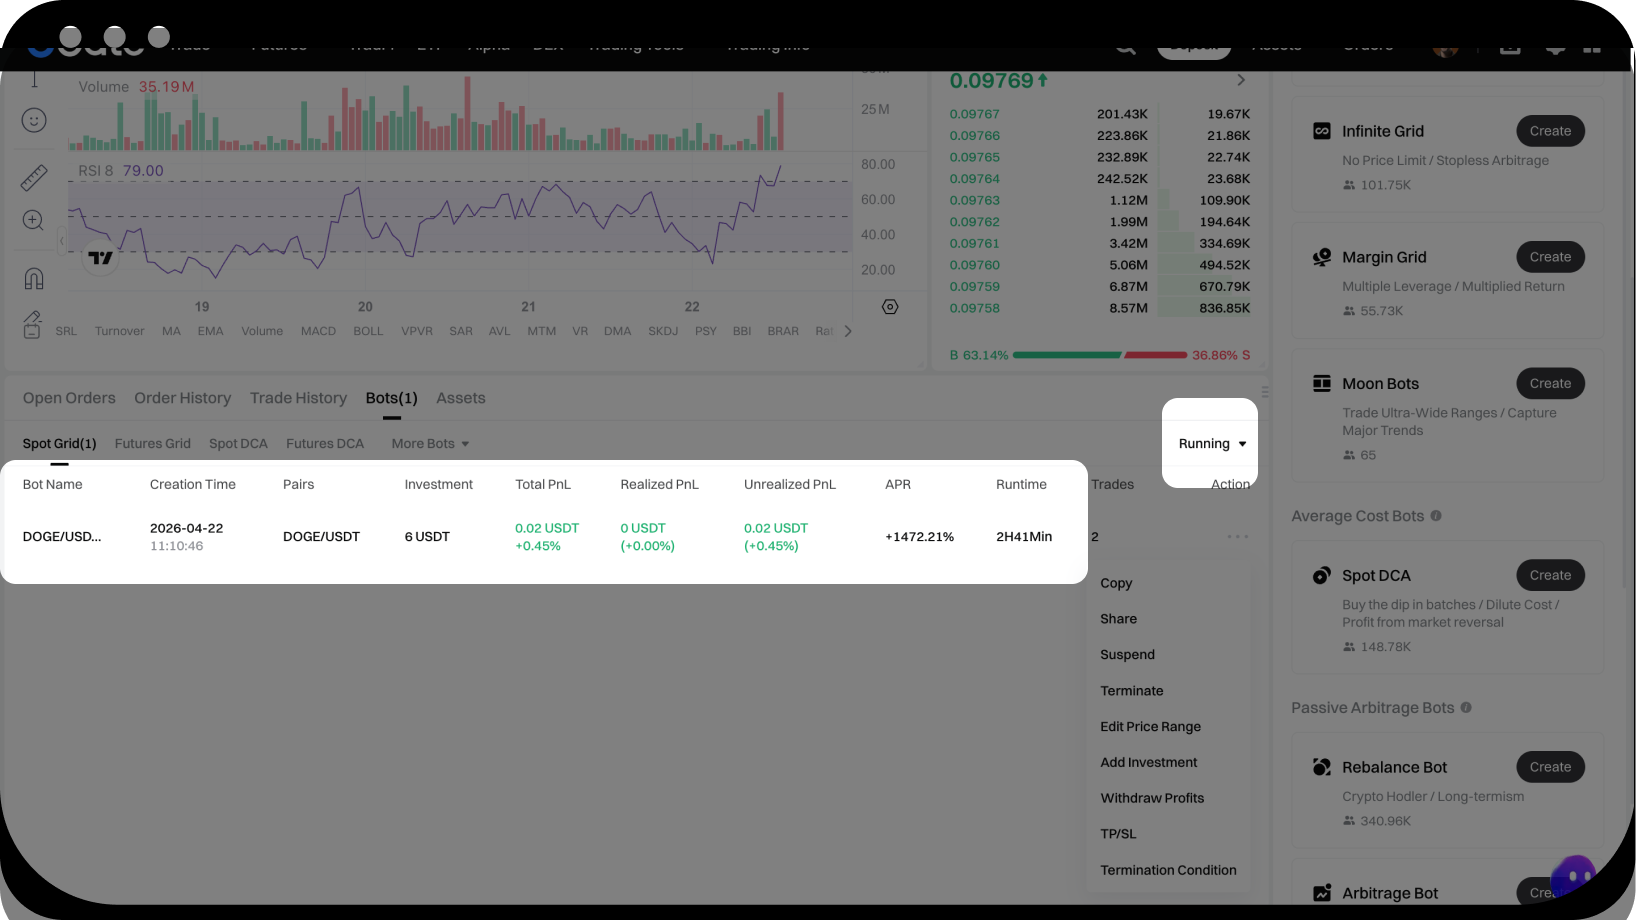1636x920 pixels.
Task: Click info icon next to Average Cost Bots
Action: coord(1436,516)
